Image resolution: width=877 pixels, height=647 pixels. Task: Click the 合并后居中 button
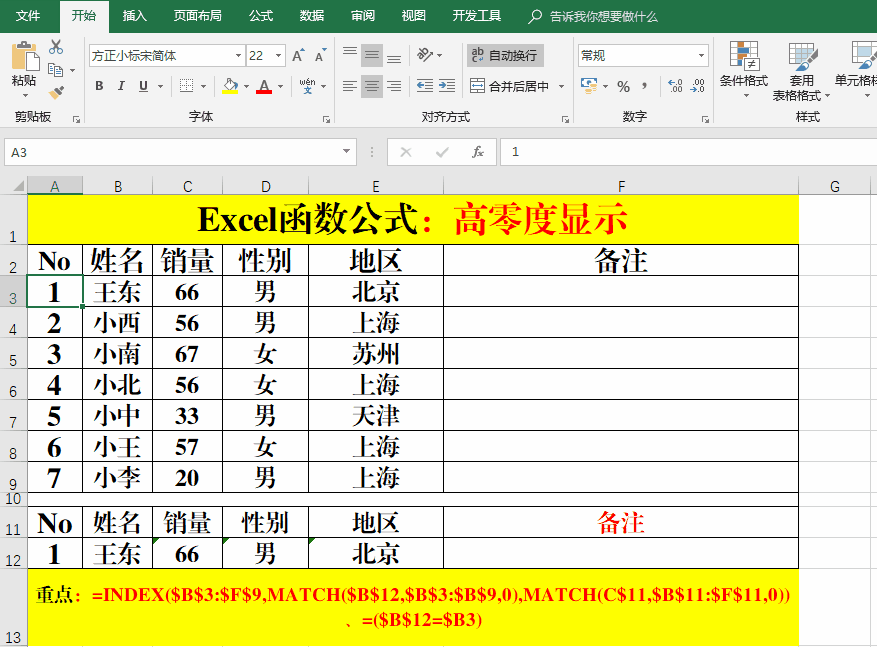(509, 86)
